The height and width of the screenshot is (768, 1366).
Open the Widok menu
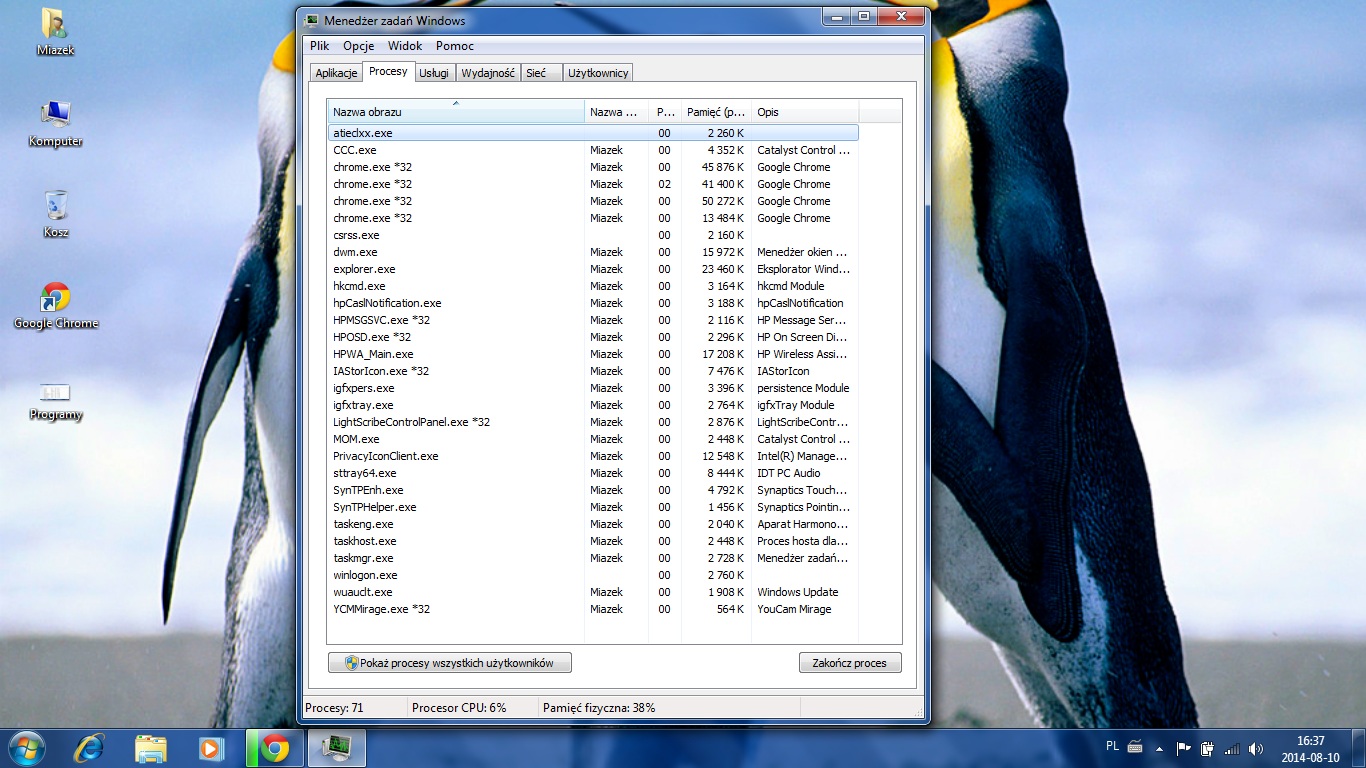coord(405,46)
